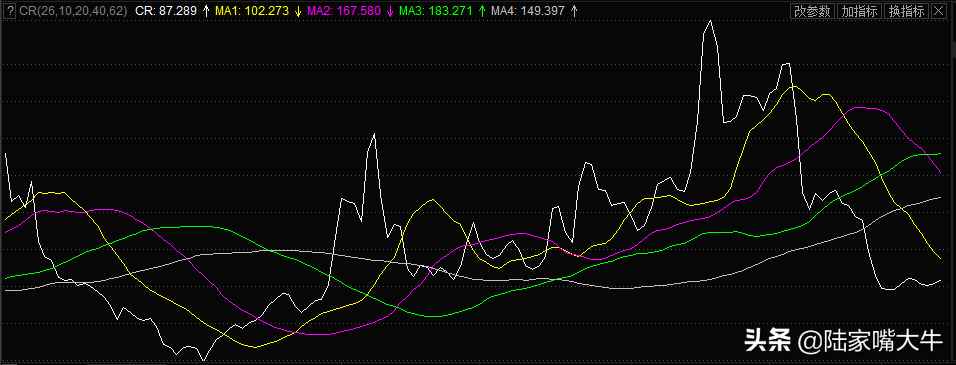Click the green up arrow beside MA3
The height and width of the screenshot is (365, 956).
pyautogui.click(x=482, y=11)
